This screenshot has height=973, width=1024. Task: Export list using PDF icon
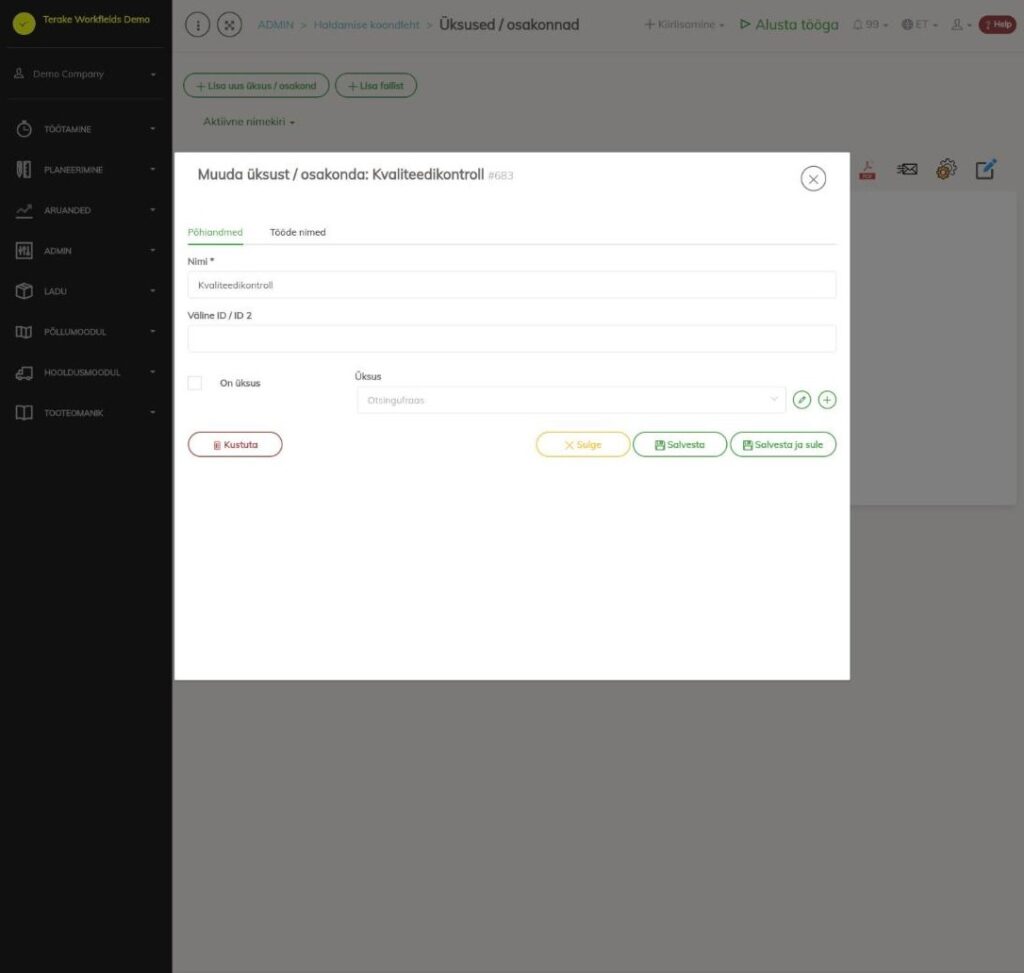coord(867,170)
